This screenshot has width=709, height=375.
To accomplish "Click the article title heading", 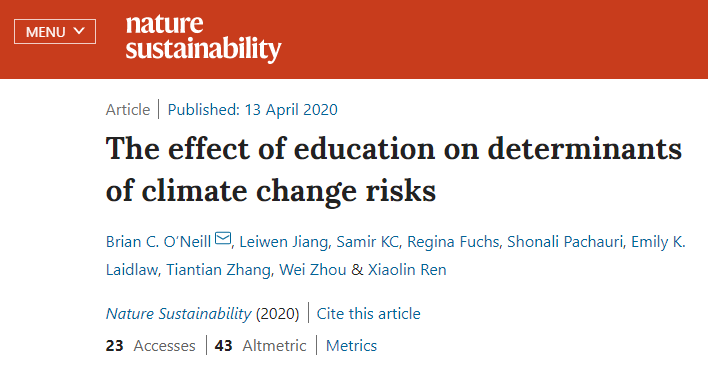I will coord(393,170).
